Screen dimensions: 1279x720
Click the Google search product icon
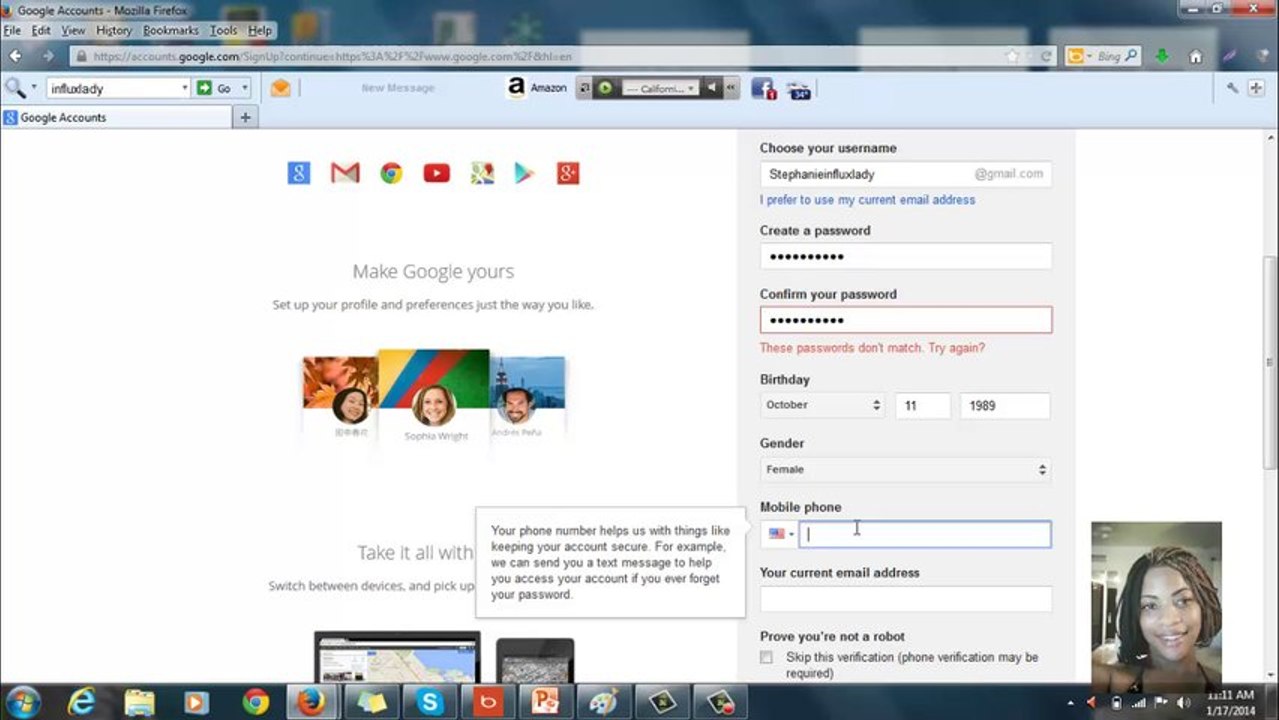(x=299, y=173)
